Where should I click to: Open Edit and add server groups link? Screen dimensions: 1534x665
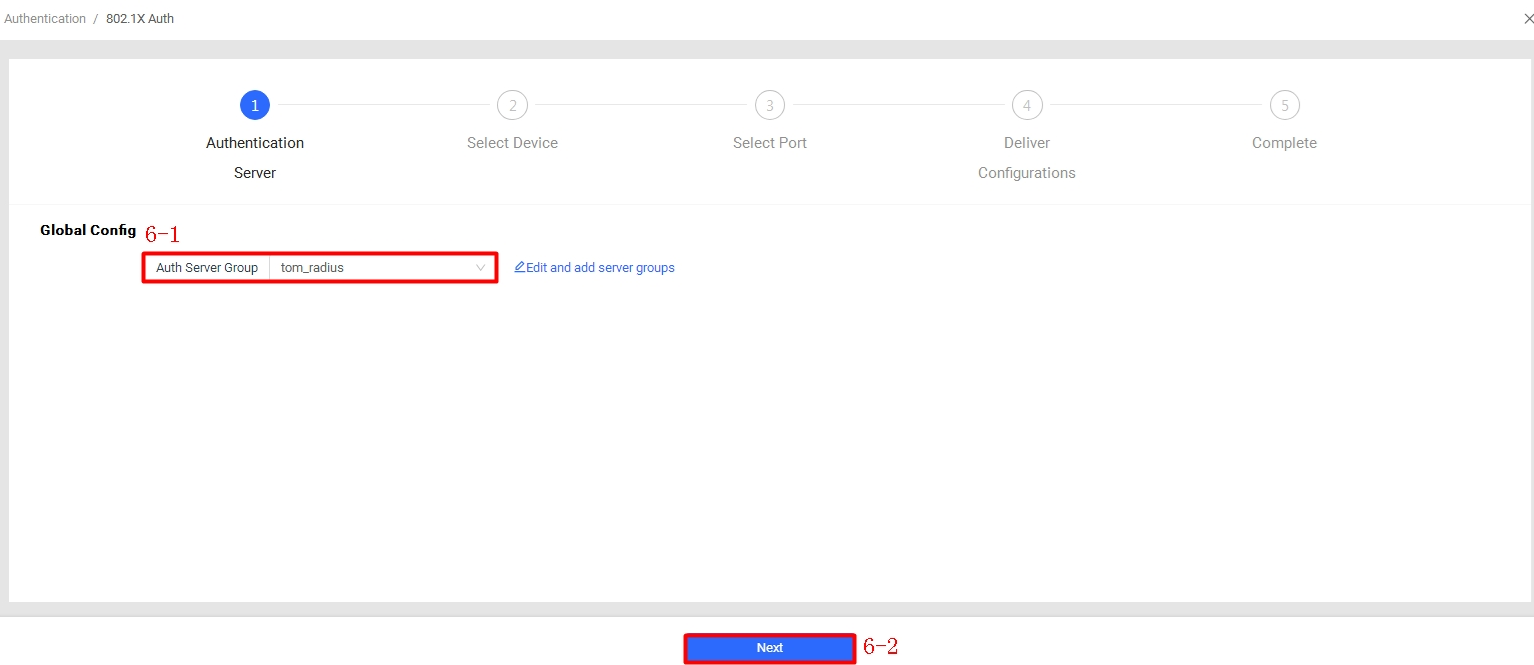pyautogui.click(x=600, y=268)
